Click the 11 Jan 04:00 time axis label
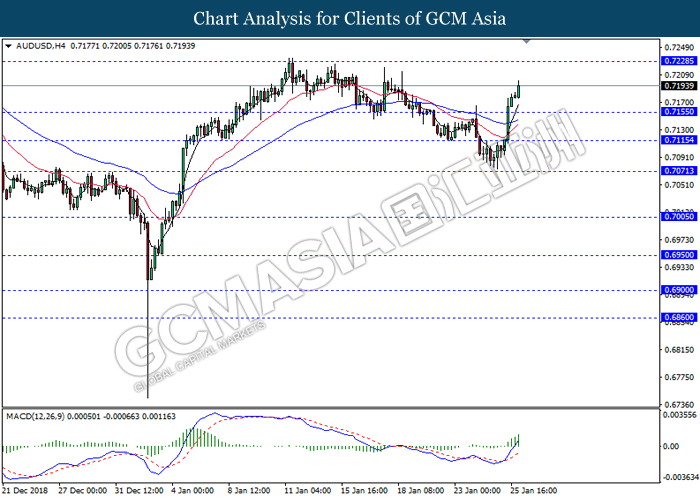Image resolution: width=700 pixels, height=500 pixels. (x=307, y=491)
